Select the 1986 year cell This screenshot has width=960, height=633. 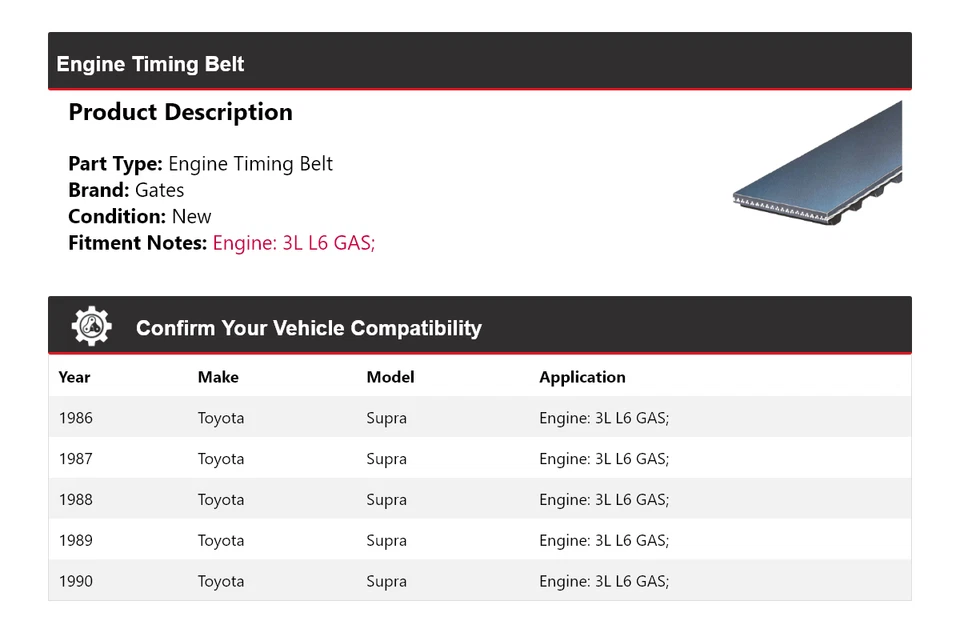click(75, 418)
